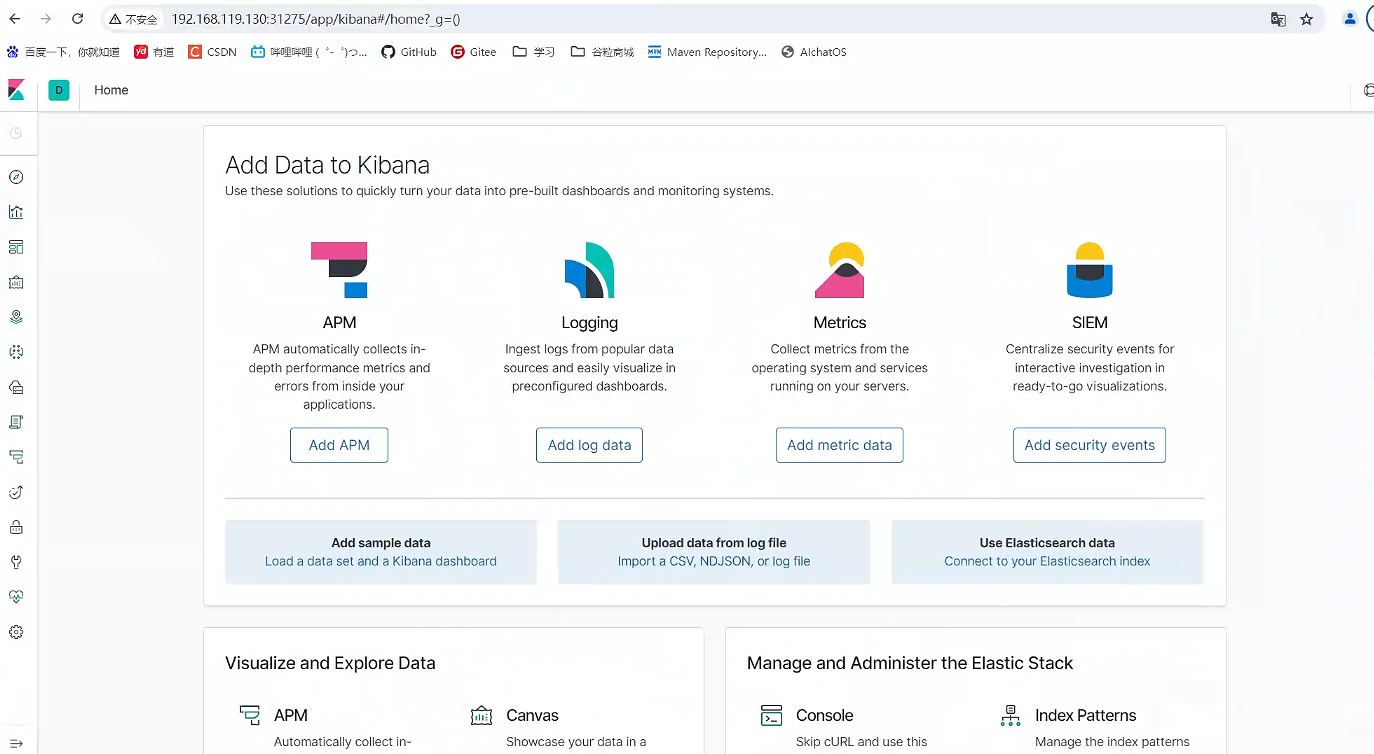Go back in browser history
The width and height of the screenshot is (1374, 754).
[15, 19]
